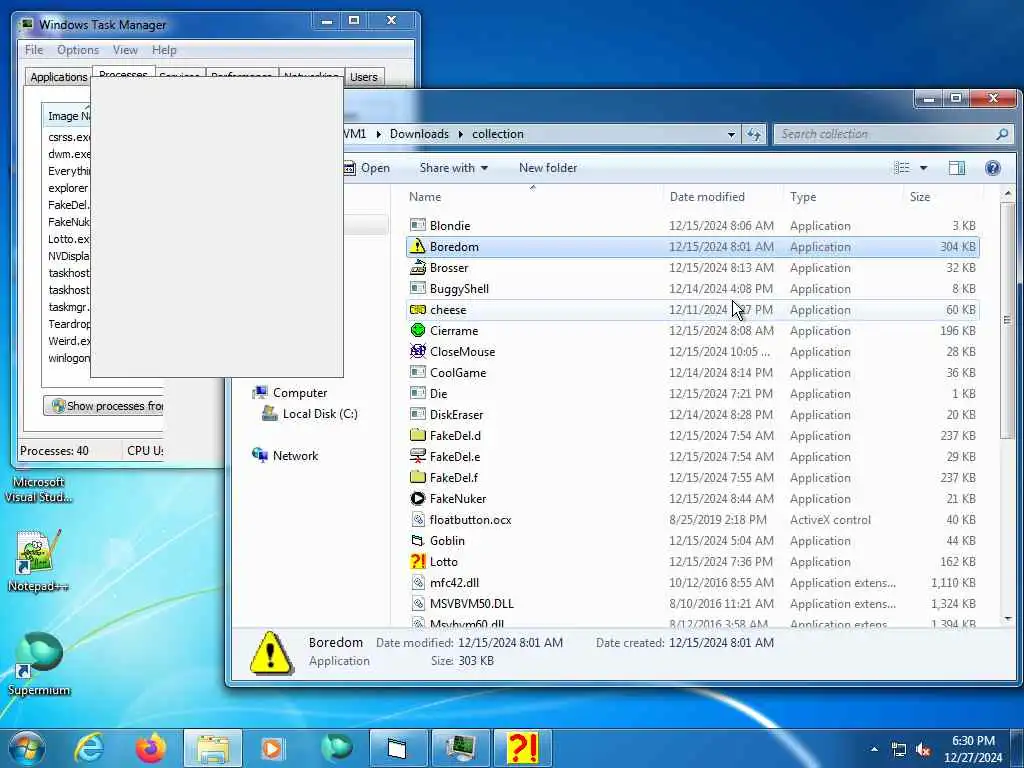This screenshot has width=1024, height=768.
Task: Click the file list vertical scrollbar thumb
Action: [x=1007, y=320]
